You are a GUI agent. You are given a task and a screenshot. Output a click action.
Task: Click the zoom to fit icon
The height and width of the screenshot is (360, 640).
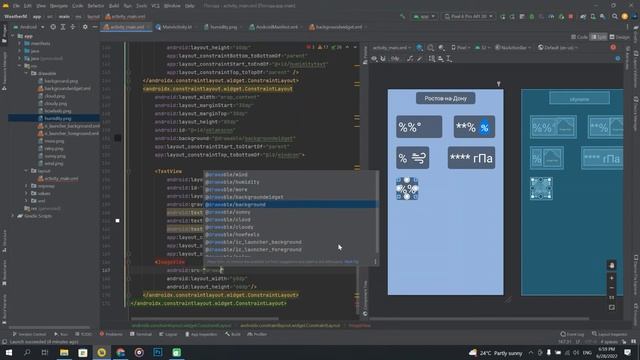pos(611,308)
